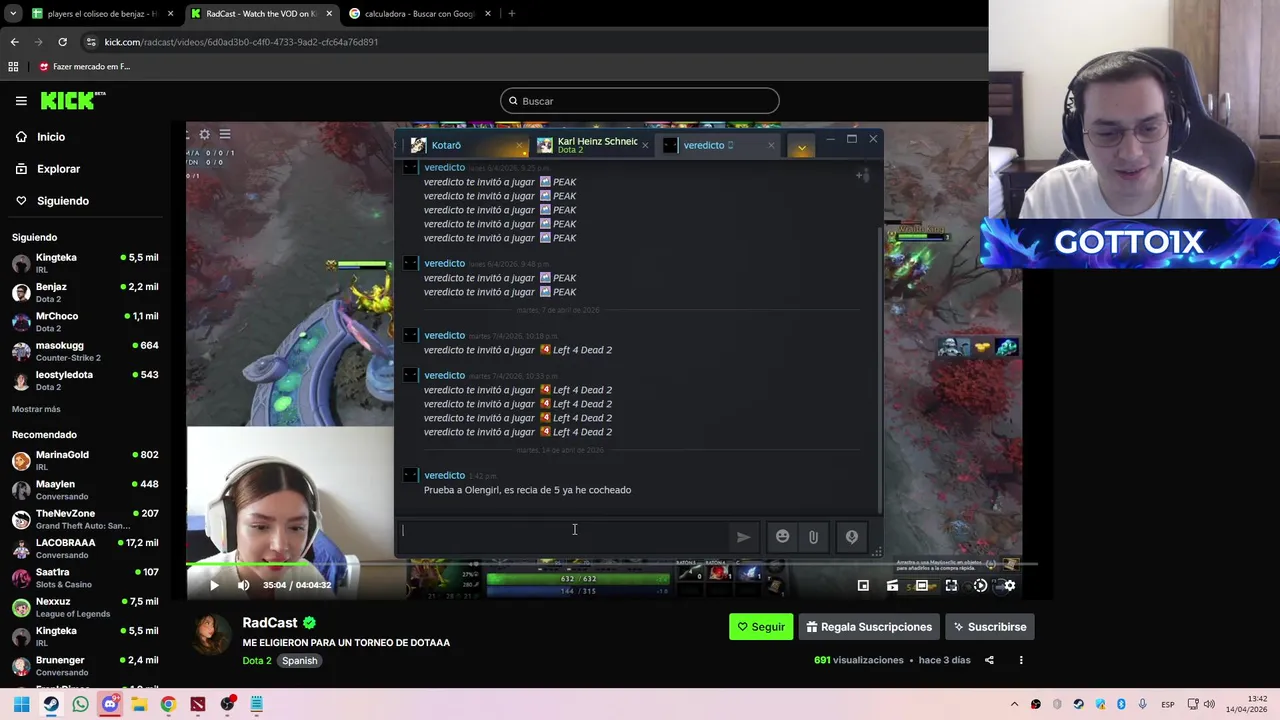Open leostyledota channel

(85, 380)
